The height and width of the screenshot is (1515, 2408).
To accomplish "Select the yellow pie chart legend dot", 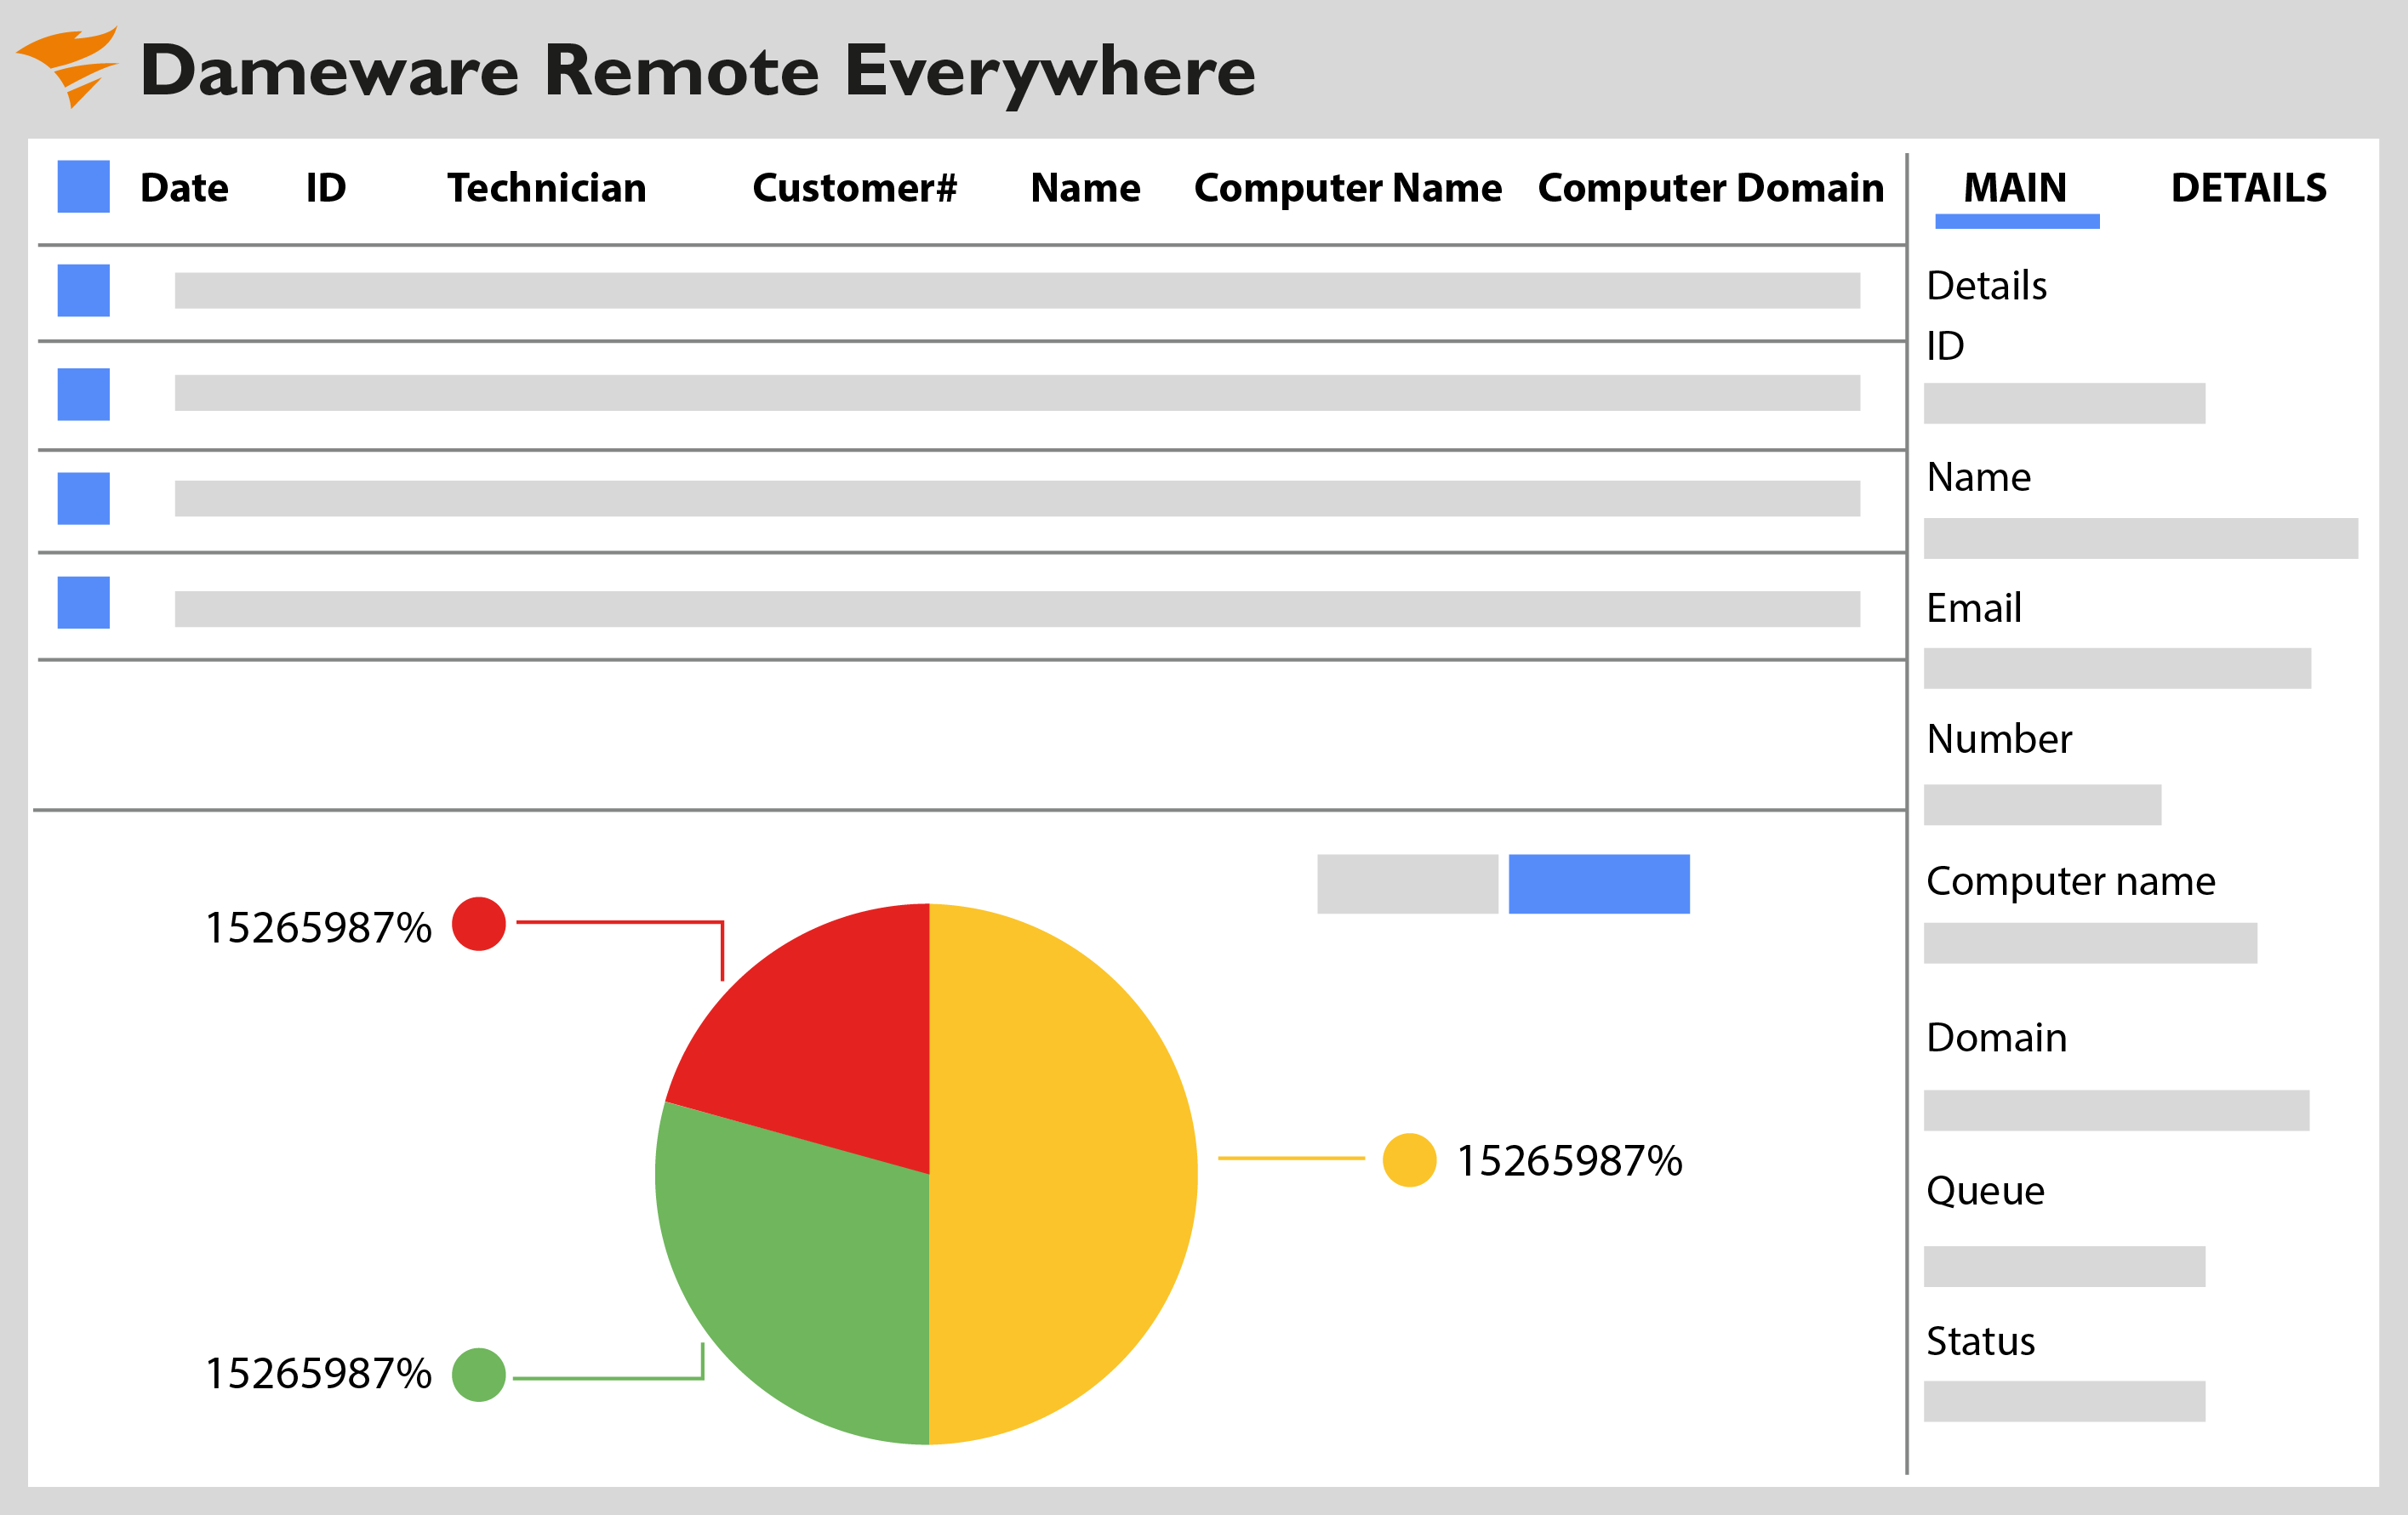I will coord(1410,1161).
